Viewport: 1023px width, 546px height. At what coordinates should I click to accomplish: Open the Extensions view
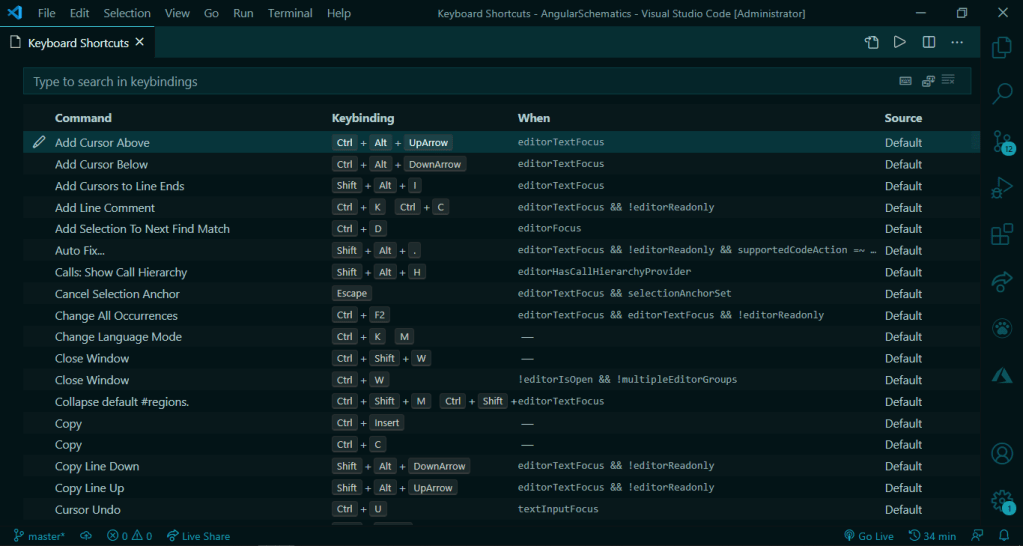point(1001,235)
